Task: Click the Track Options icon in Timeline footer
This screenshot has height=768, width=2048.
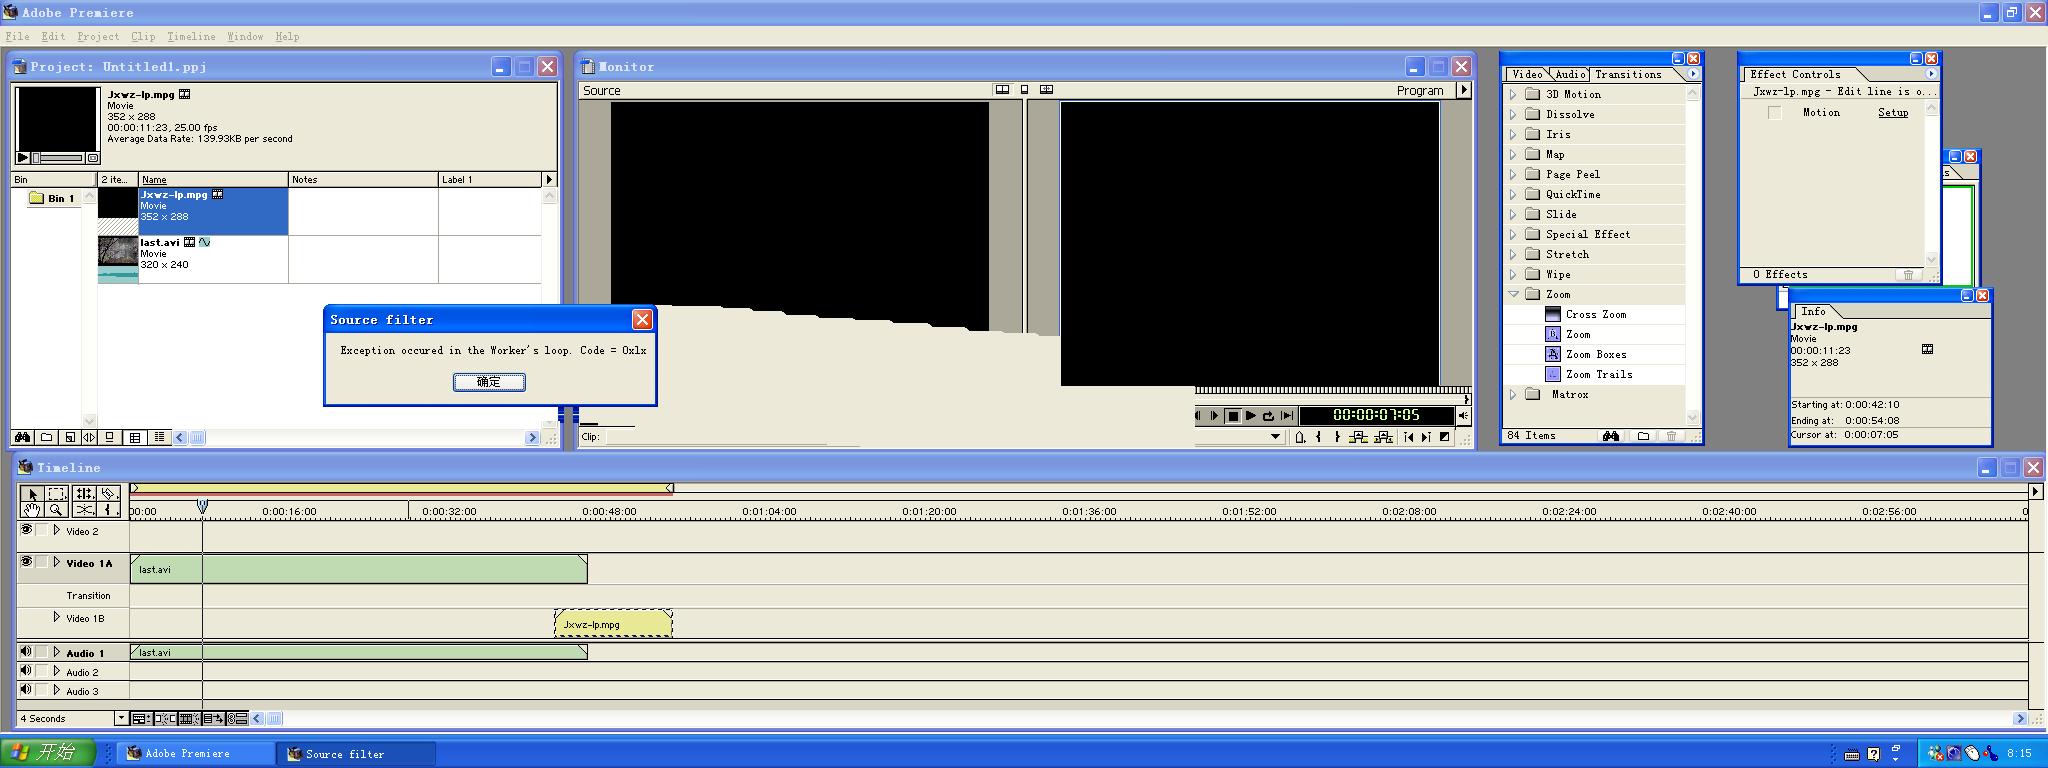Action: (x=140, y=718)
